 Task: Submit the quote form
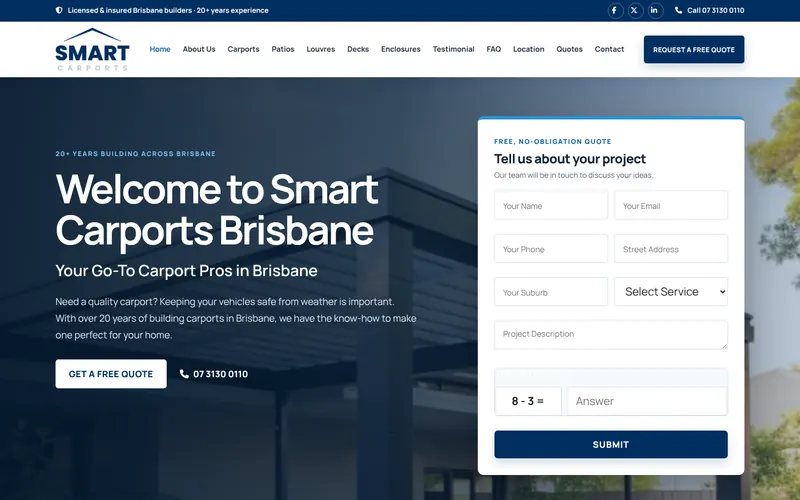pos(611,444)
